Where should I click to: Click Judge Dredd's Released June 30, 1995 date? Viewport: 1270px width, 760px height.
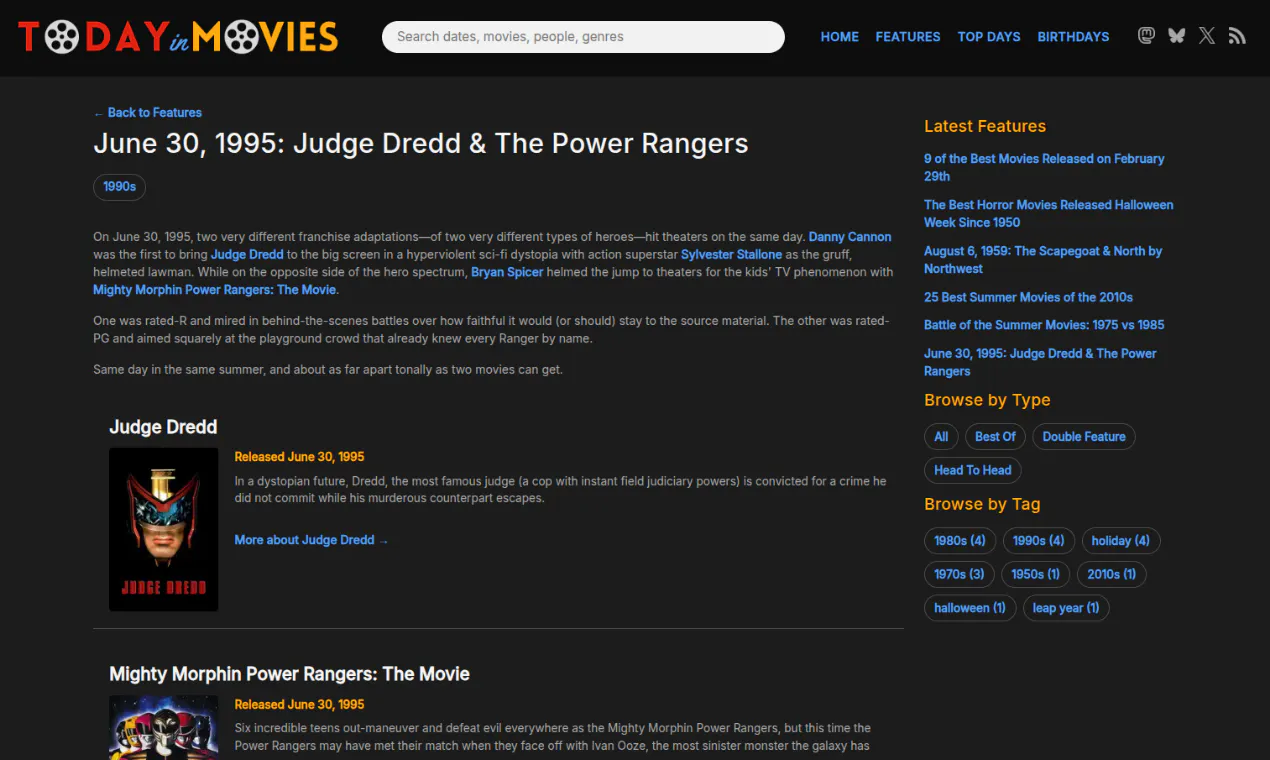click(x=299, y=457)
